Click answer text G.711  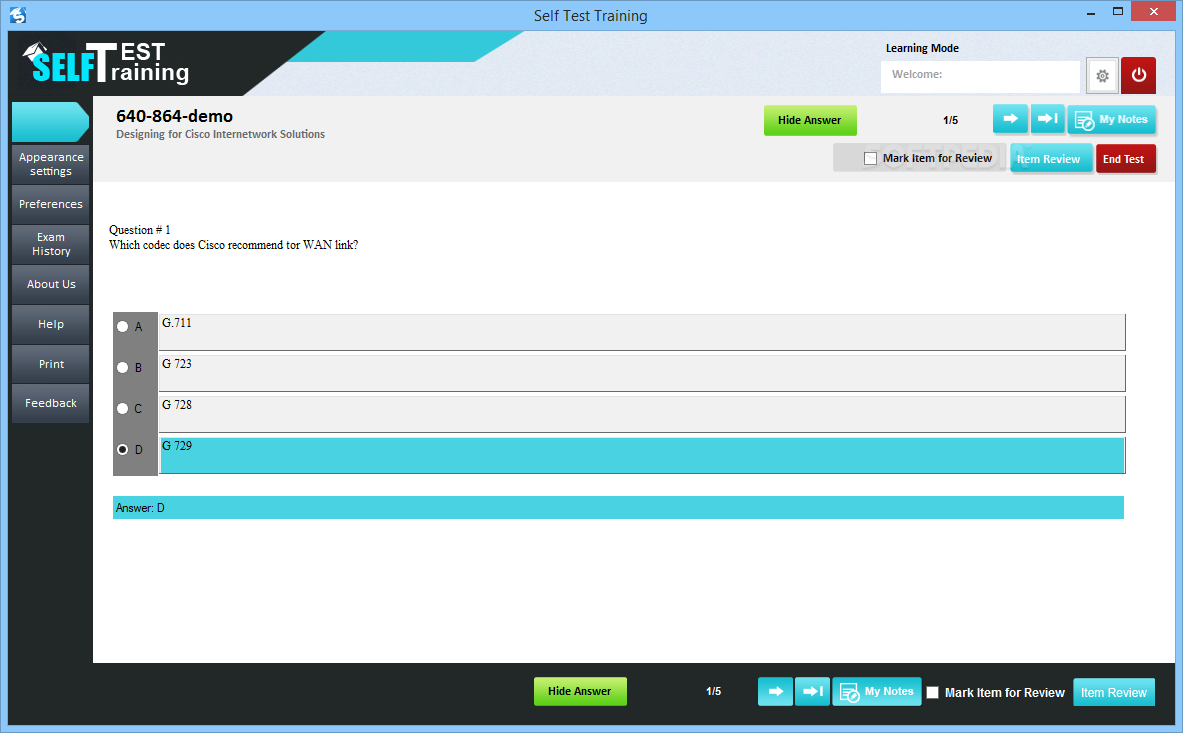pyautogui.click(x=177, y=323)
